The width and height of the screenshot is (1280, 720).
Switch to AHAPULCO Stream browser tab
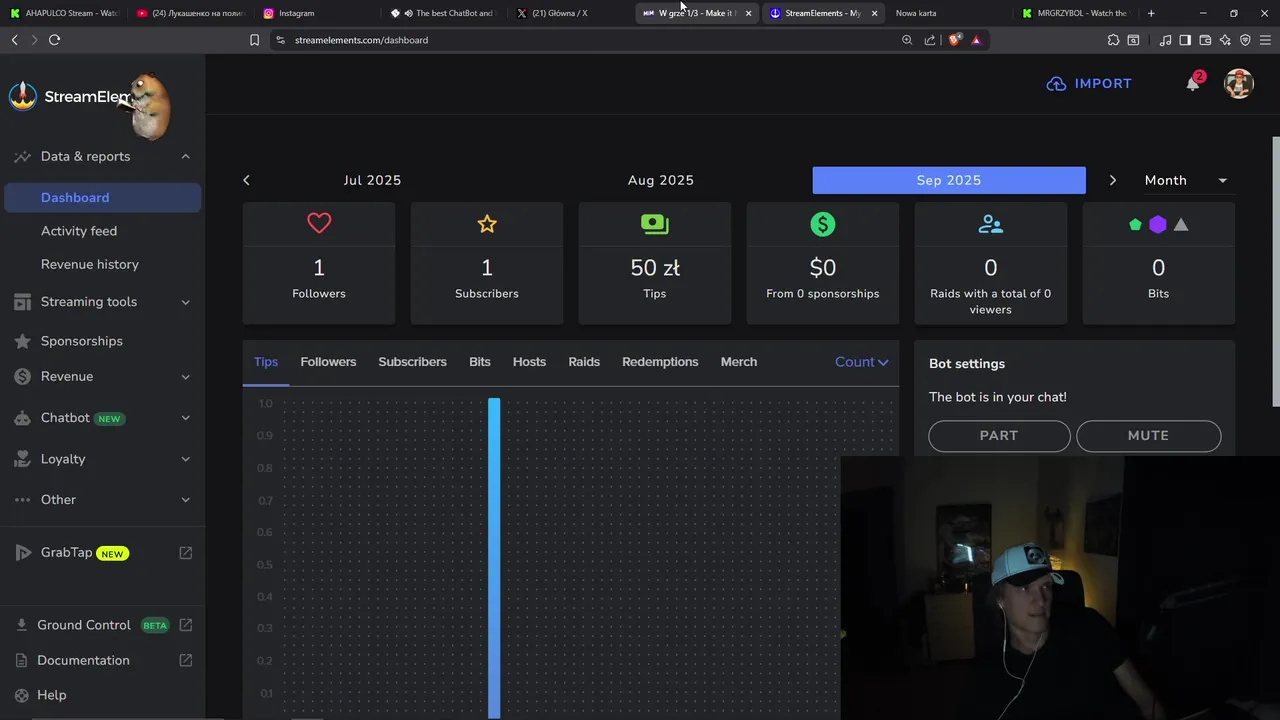[65, 13]
